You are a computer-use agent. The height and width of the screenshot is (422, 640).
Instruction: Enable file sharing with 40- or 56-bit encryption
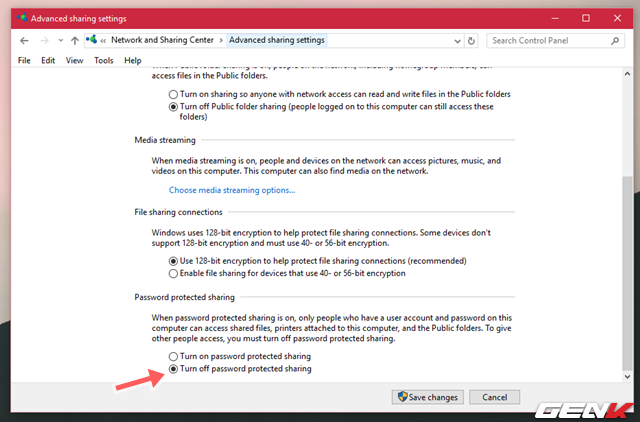[174, 272]
